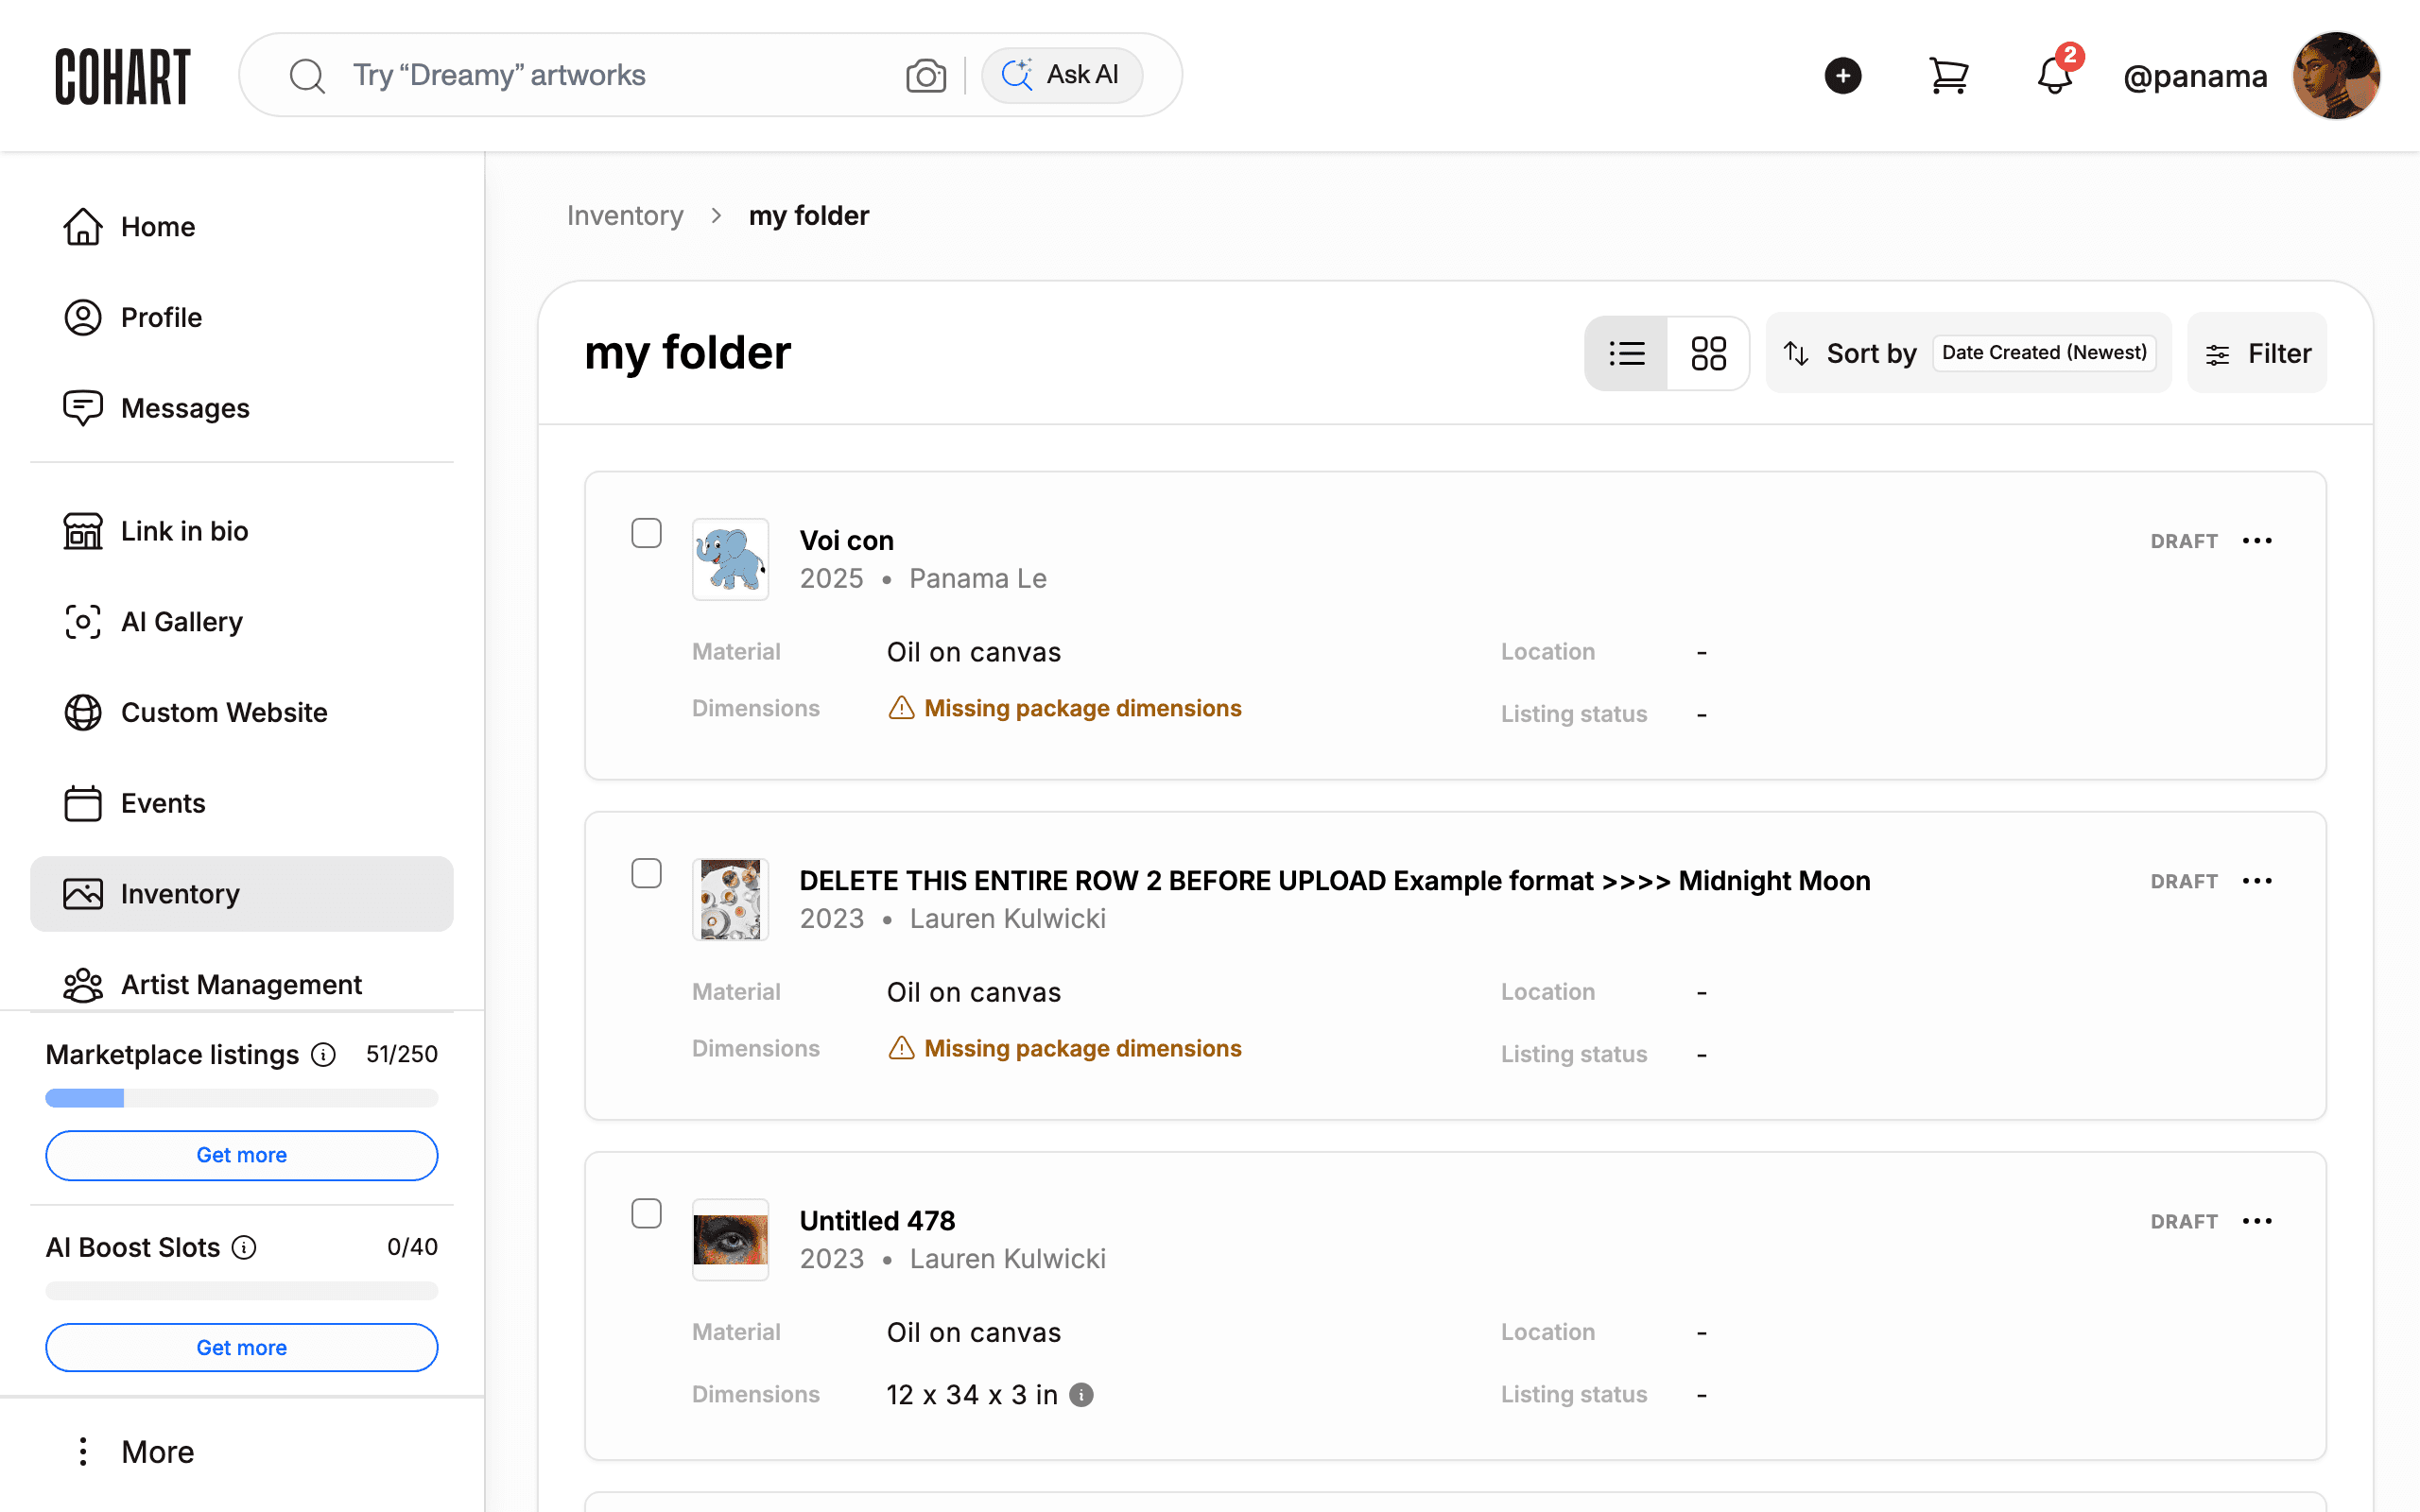Open Untitled 478 eye thumbnail
Viewport: 2420px width, 1512px height.
pyautogui.click(x=731, y=1239)
